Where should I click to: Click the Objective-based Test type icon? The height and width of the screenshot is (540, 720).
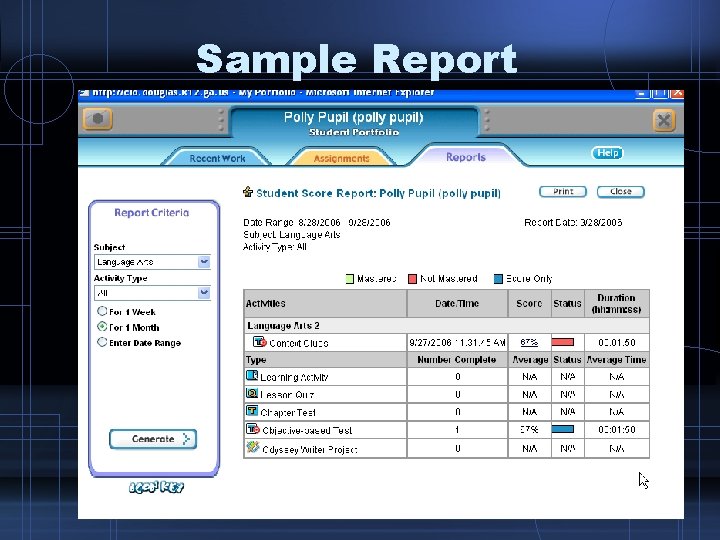coord(253,429)
